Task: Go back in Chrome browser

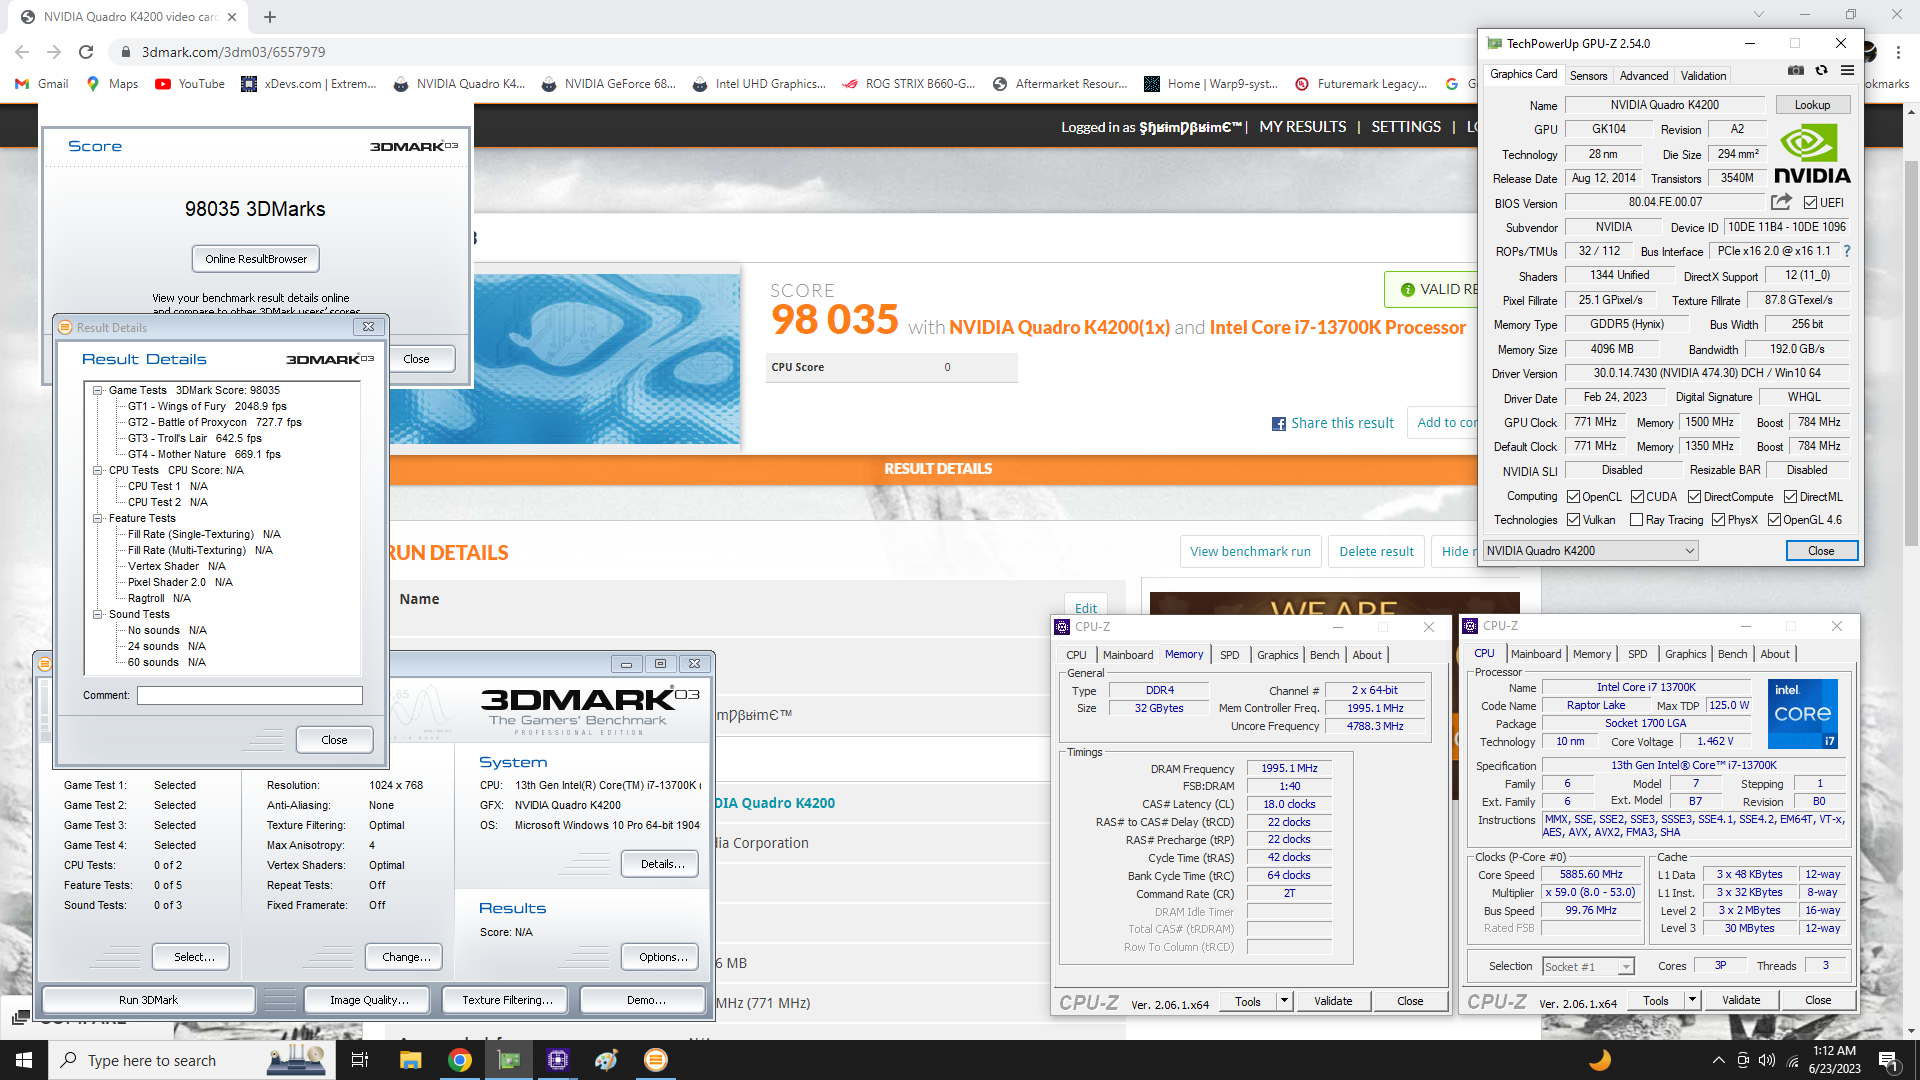Action: 22,52
